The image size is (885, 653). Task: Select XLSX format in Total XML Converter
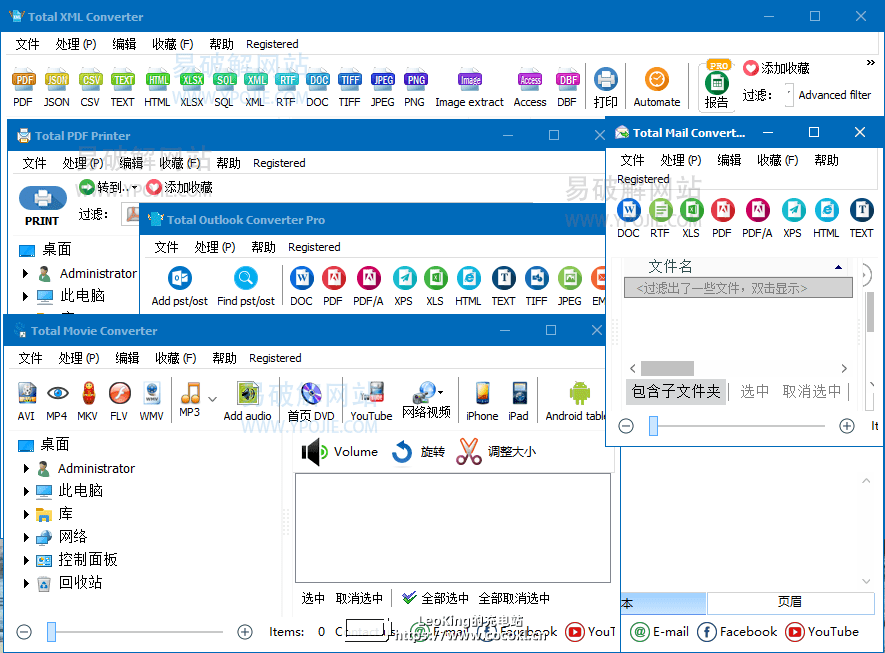coord(192,88)
